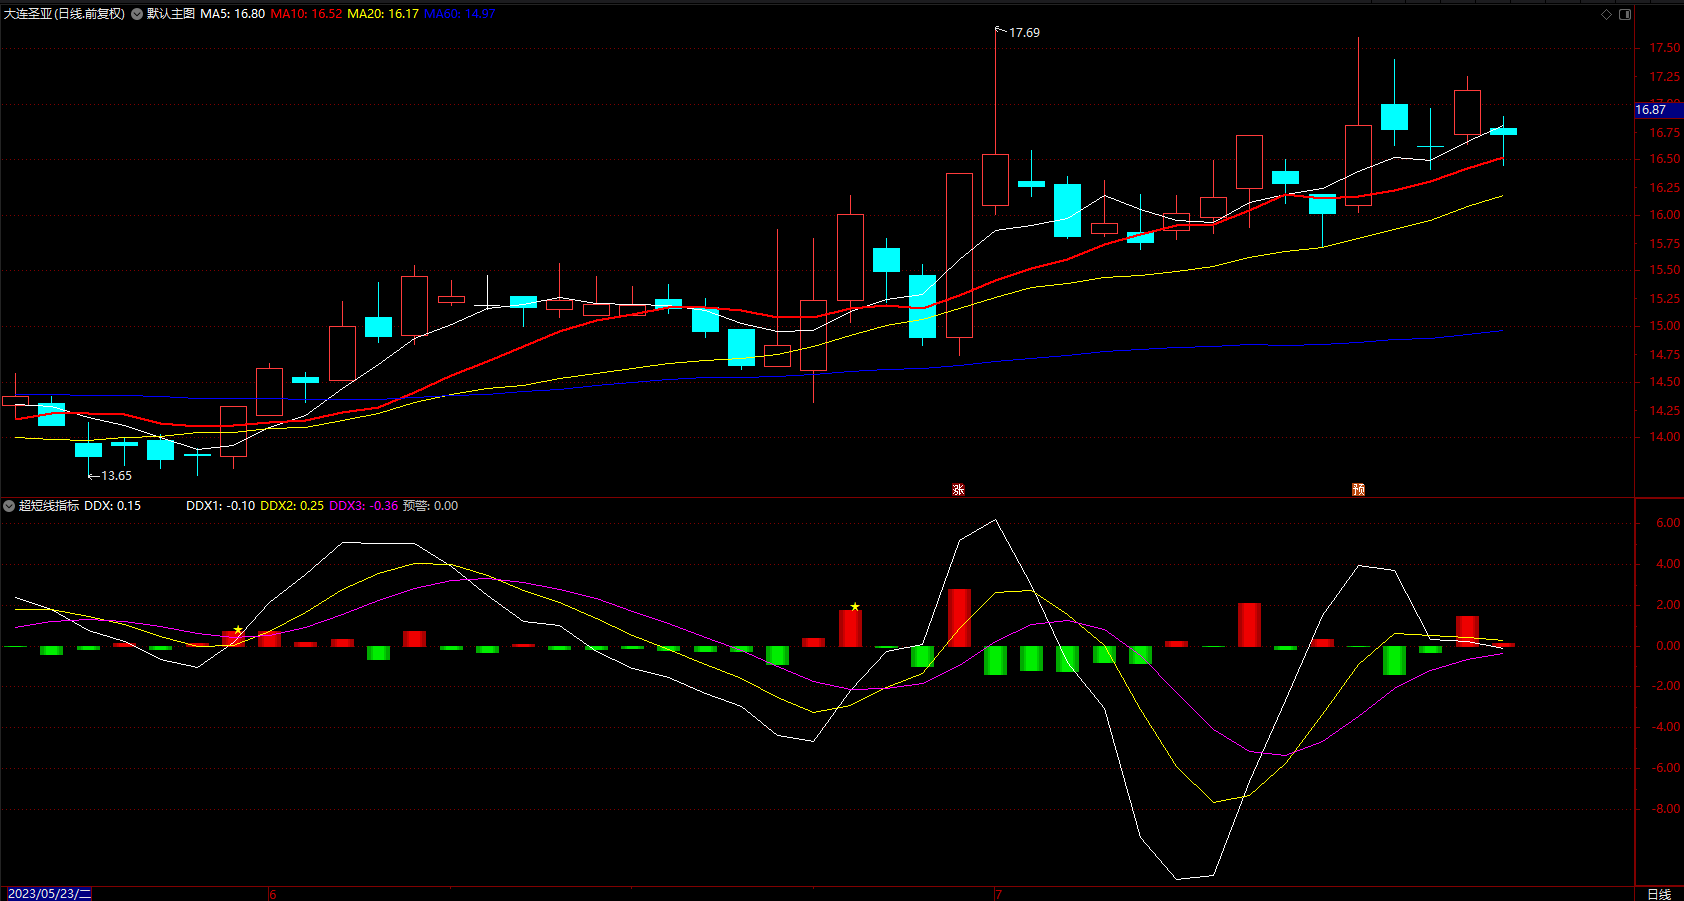
Task: Click the 13.65 low price label
Action: coord(116,476)
